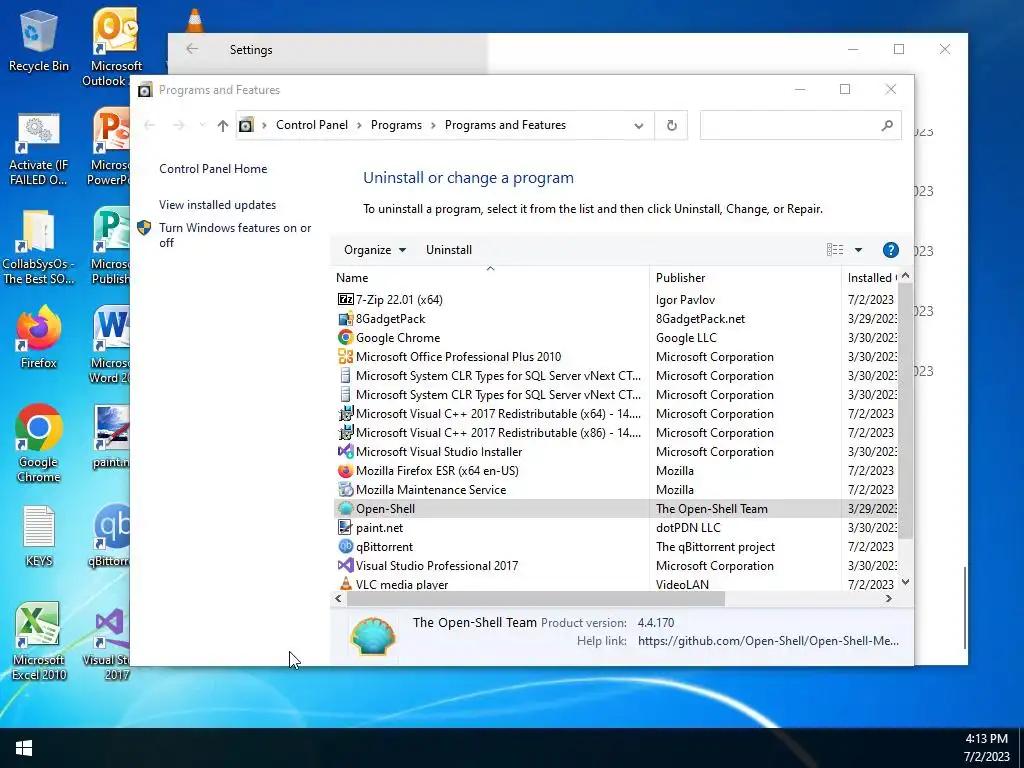
Task: Click Programs breadcrumb segment
Action: [396, 125]
